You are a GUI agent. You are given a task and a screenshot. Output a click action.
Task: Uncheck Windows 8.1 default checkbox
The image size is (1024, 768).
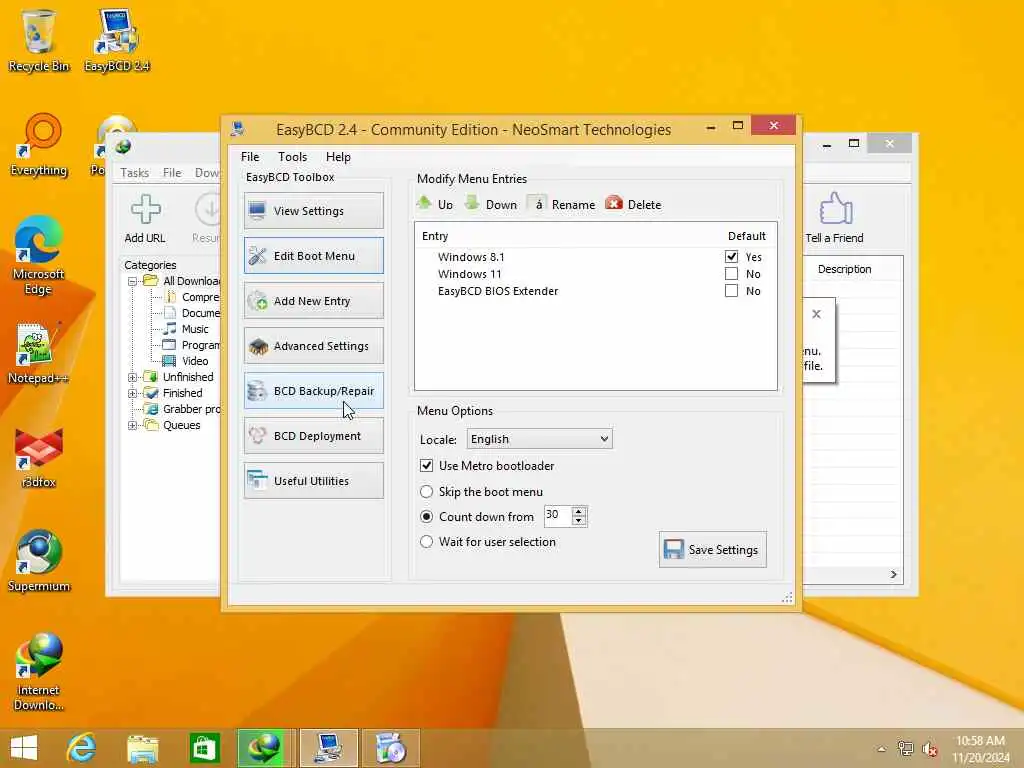tap(731, 257)
